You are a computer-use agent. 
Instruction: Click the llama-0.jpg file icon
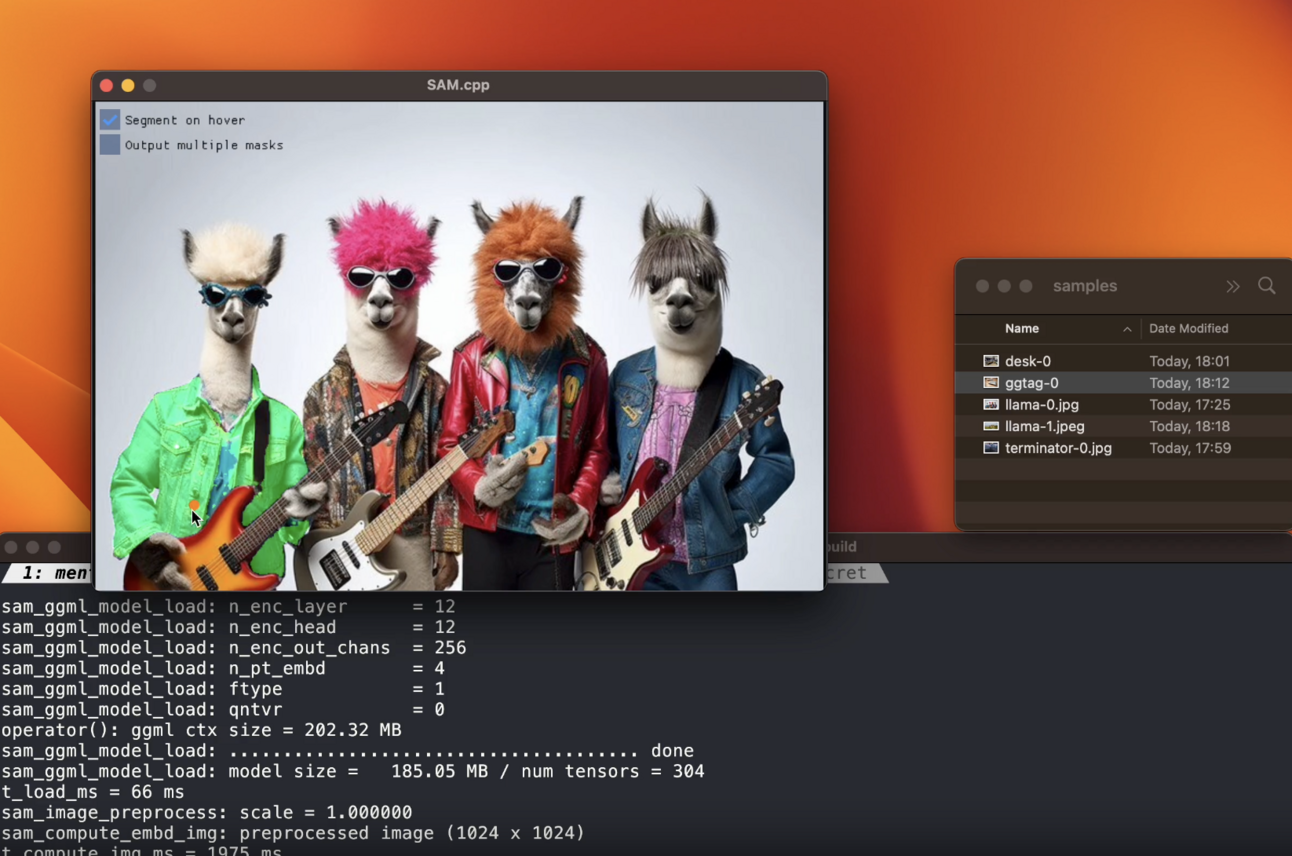[991, 405]
